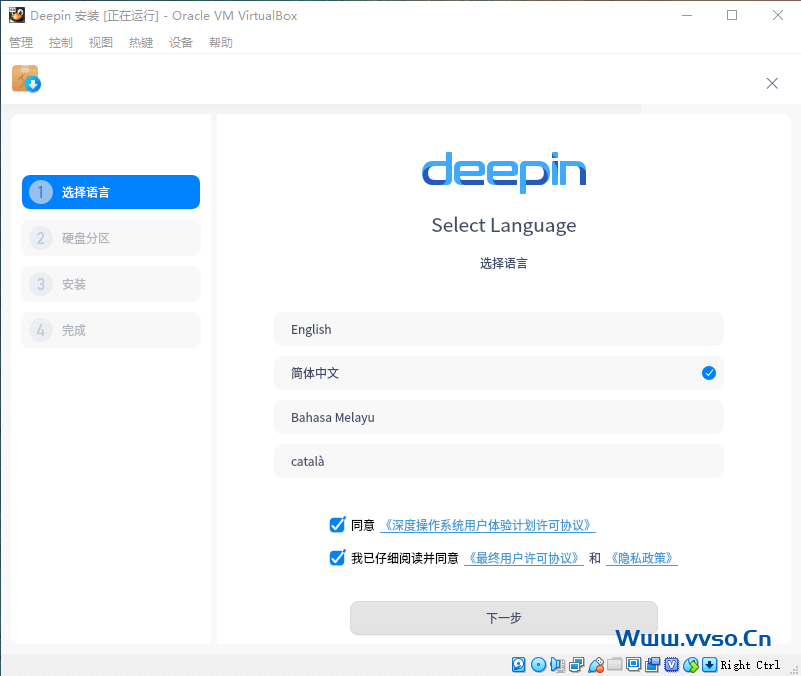Click the network adapter status icon
Viewport: 801px width, 676px height.
577,665
